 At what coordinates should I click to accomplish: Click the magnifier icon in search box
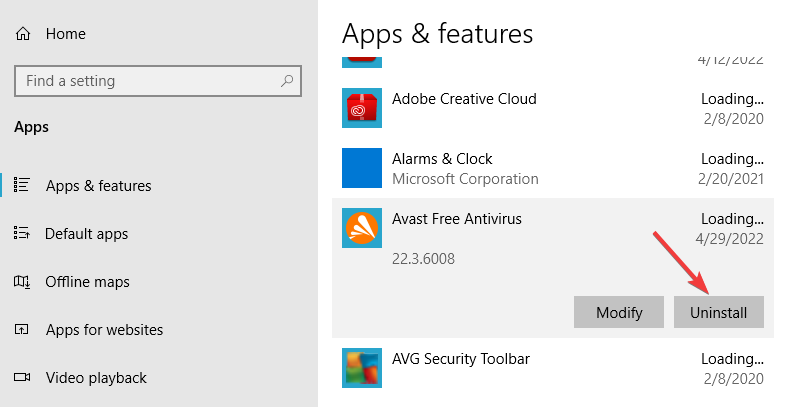(x=287, y=81)
